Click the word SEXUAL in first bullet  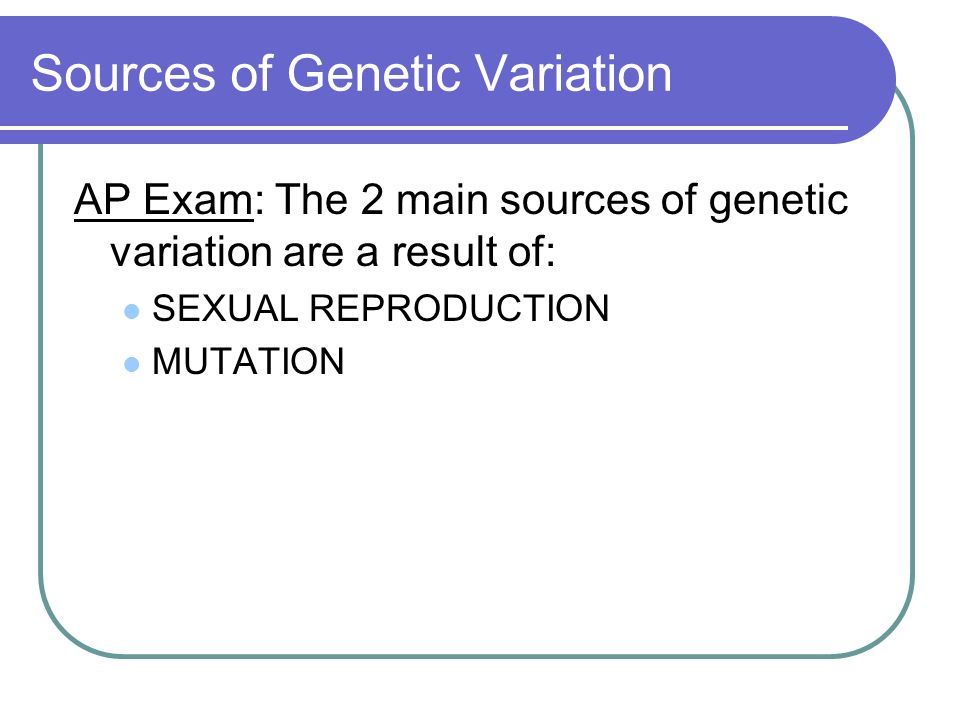click(x=225, y=308)
